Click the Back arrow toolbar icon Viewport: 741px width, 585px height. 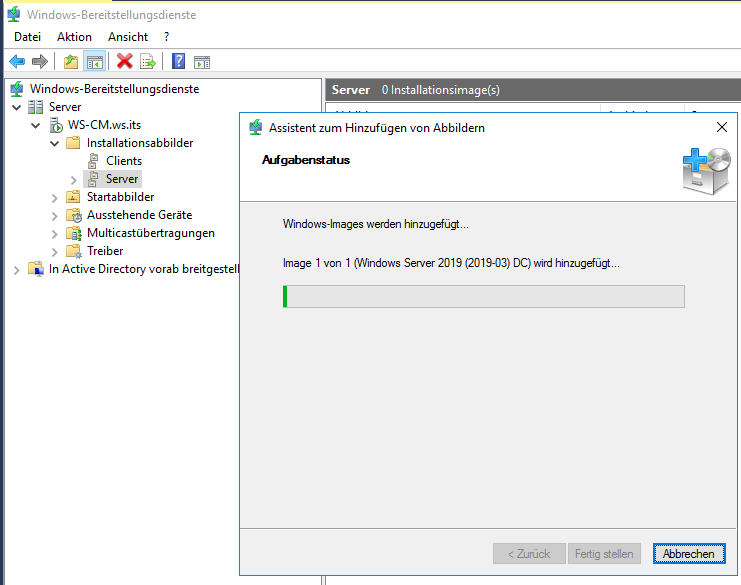(17, 61)
